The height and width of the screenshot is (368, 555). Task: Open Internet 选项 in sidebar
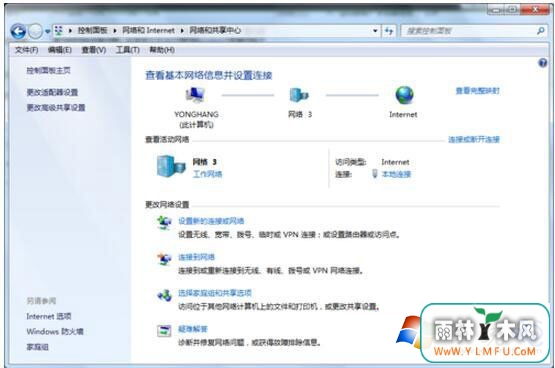click(x=49, y=316)
